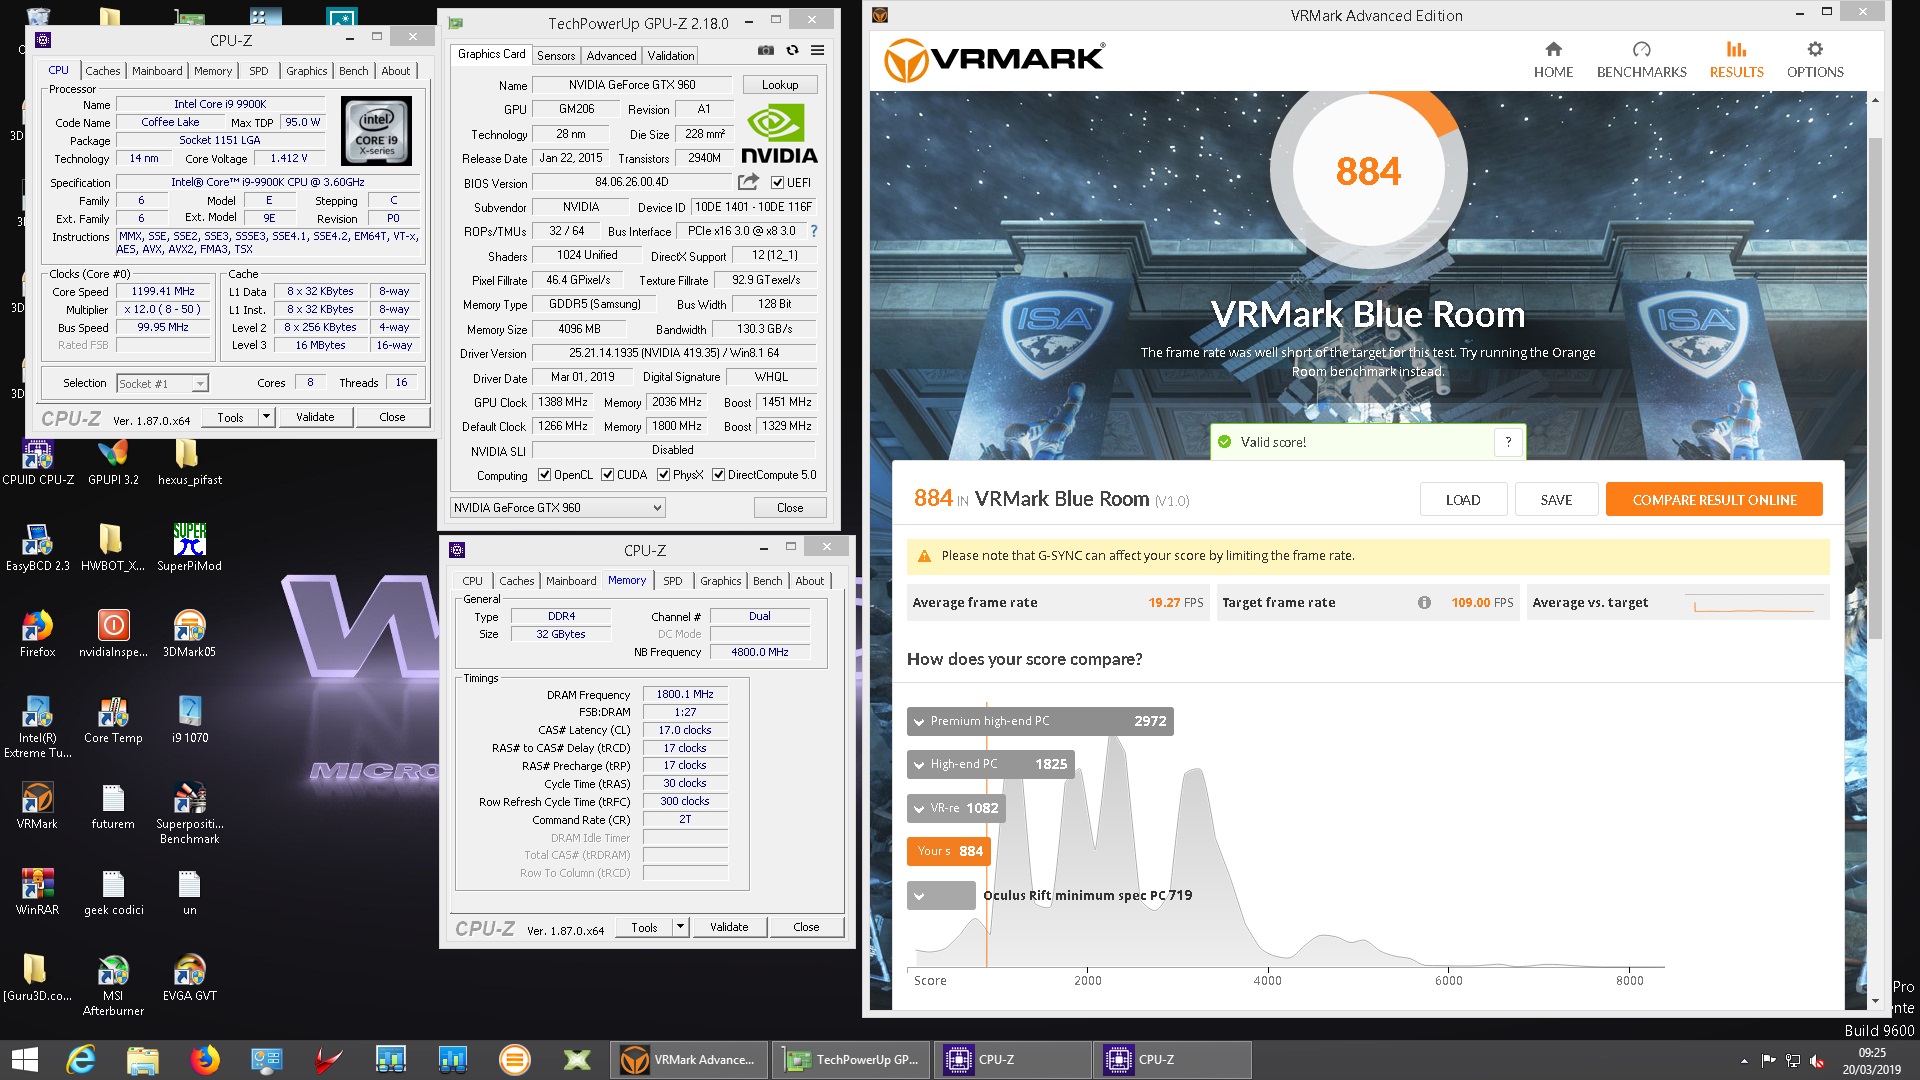This screenshot has height=1080, width=1920.
Task: Click the Lookup button in GPU-Z
Action: pyautogui.click(x=780, y=85)
